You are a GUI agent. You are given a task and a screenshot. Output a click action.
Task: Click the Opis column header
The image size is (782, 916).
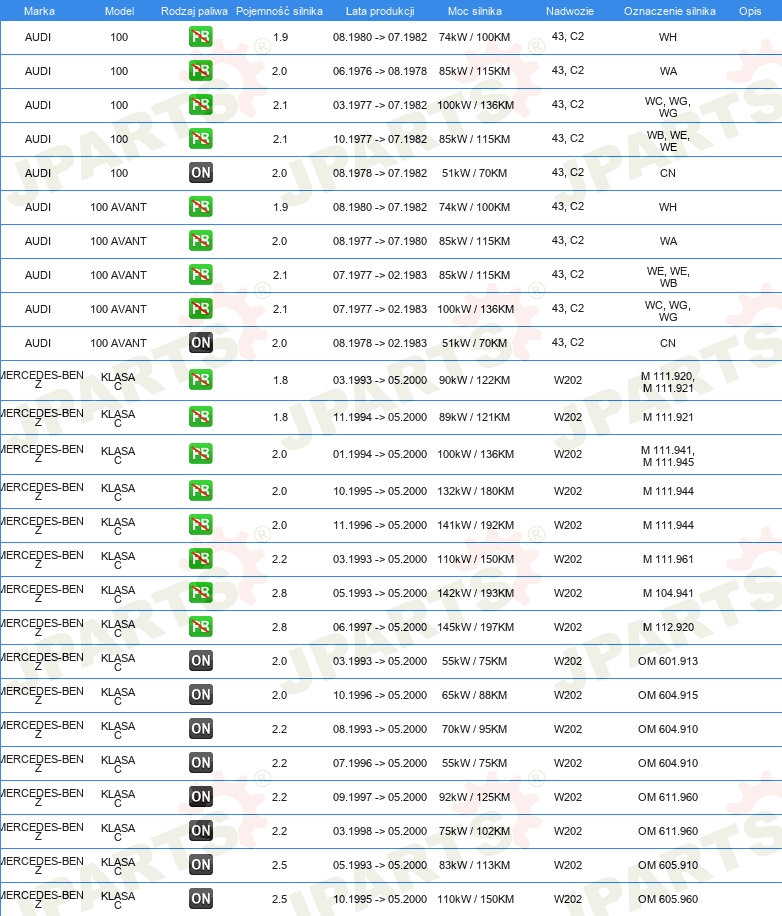[750, 11]
